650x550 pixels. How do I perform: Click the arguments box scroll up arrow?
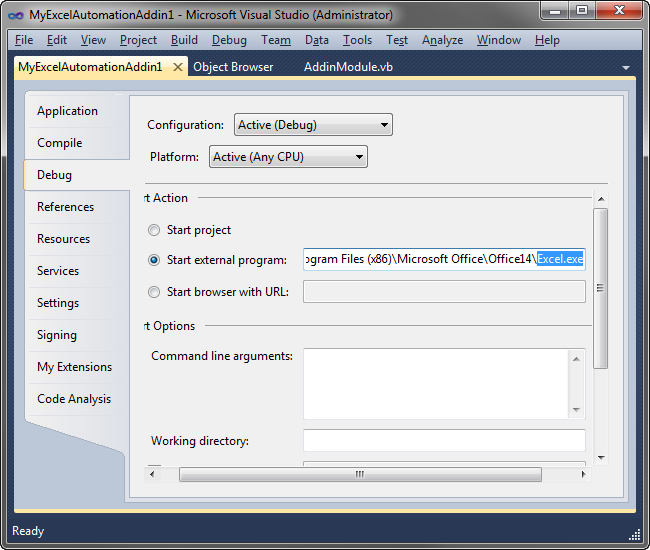(577, 359)
